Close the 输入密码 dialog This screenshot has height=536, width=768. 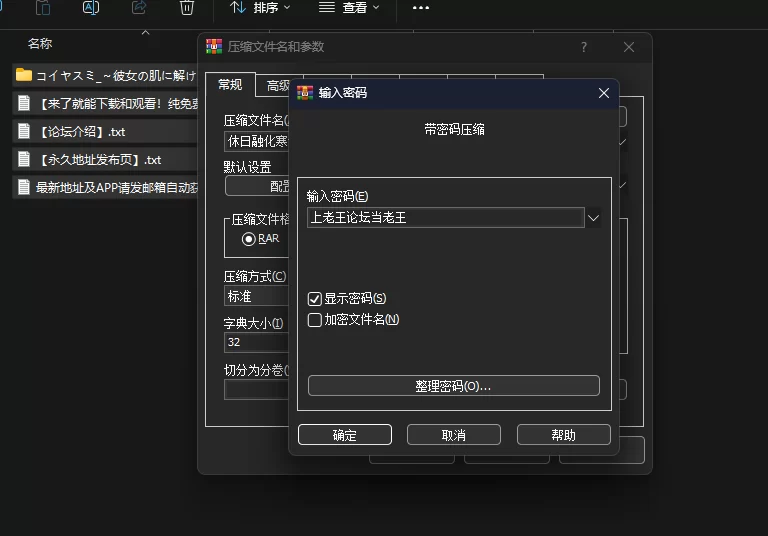(604, 93)
